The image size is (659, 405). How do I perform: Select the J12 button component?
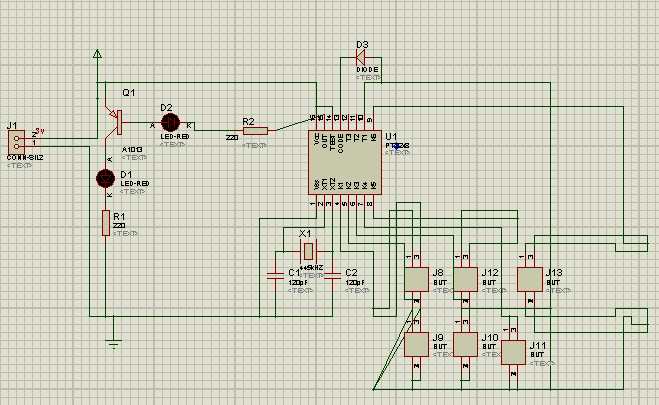click(465, 279)
